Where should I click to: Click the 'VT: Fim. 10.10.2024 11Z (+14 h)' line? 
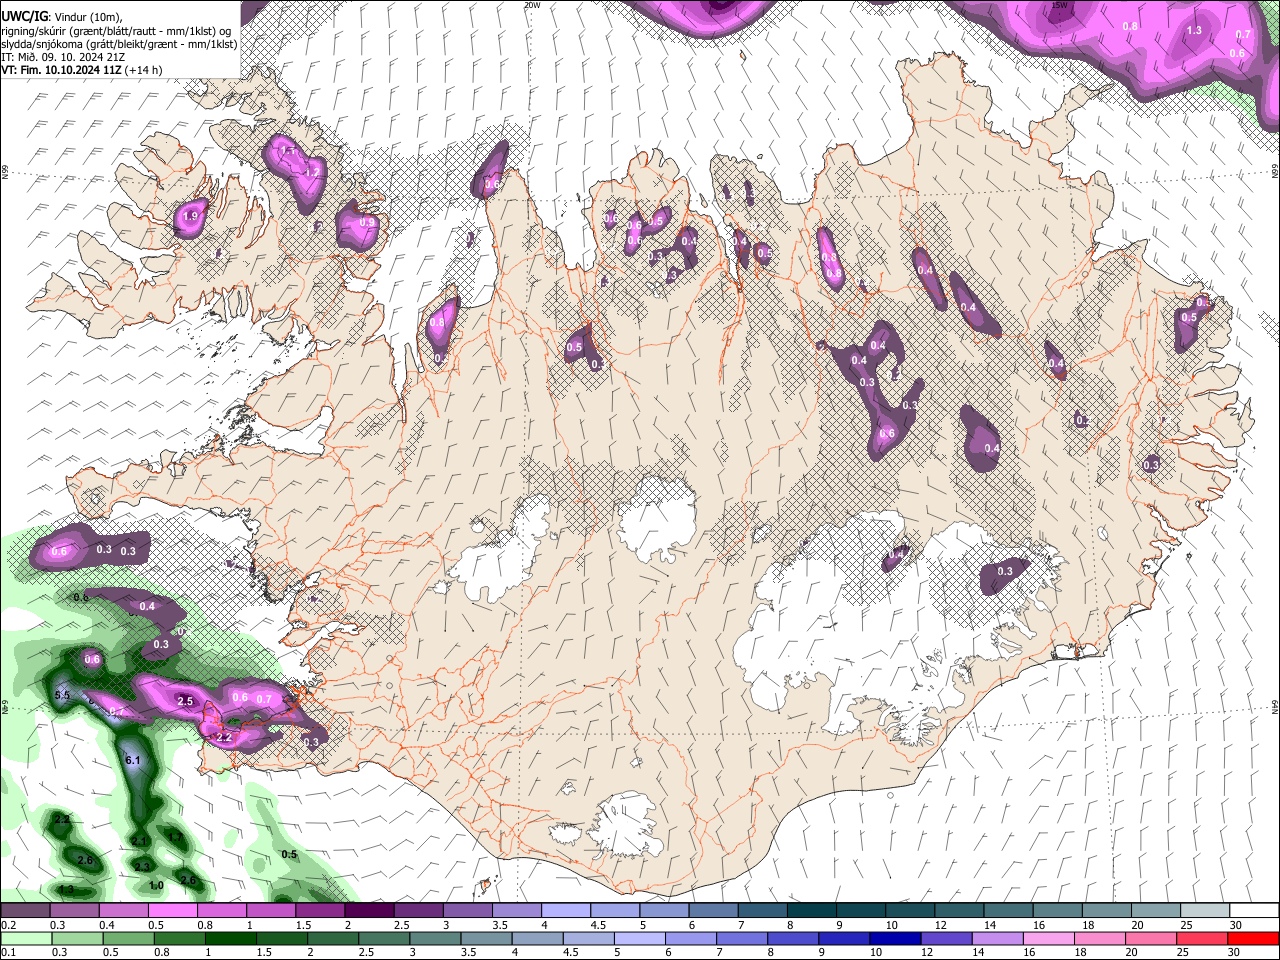81,70
